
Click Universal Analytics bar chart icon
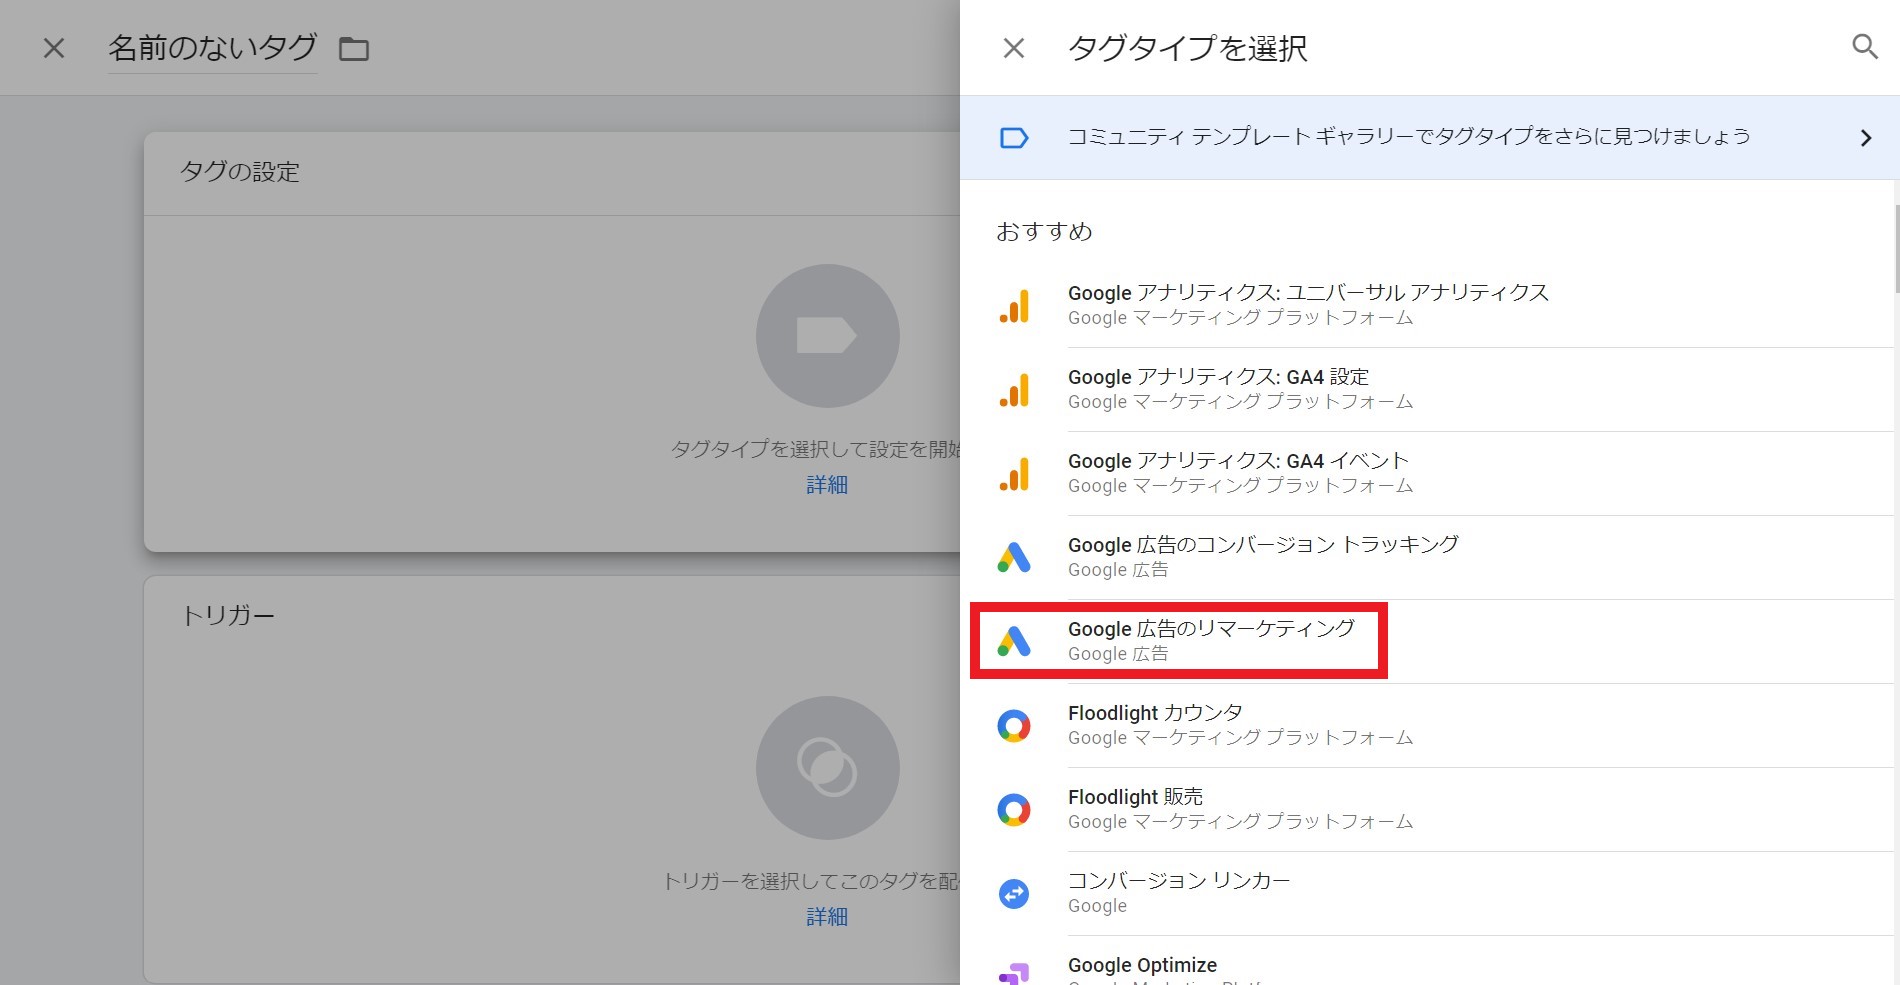point(1014,306)
